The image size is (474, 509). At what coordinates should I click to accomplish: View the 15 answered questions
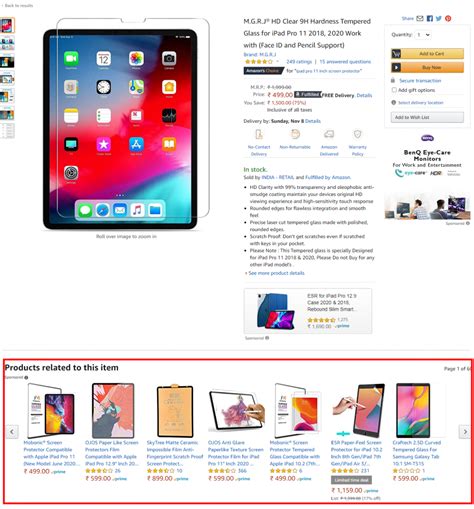click(x=345, y=62)
